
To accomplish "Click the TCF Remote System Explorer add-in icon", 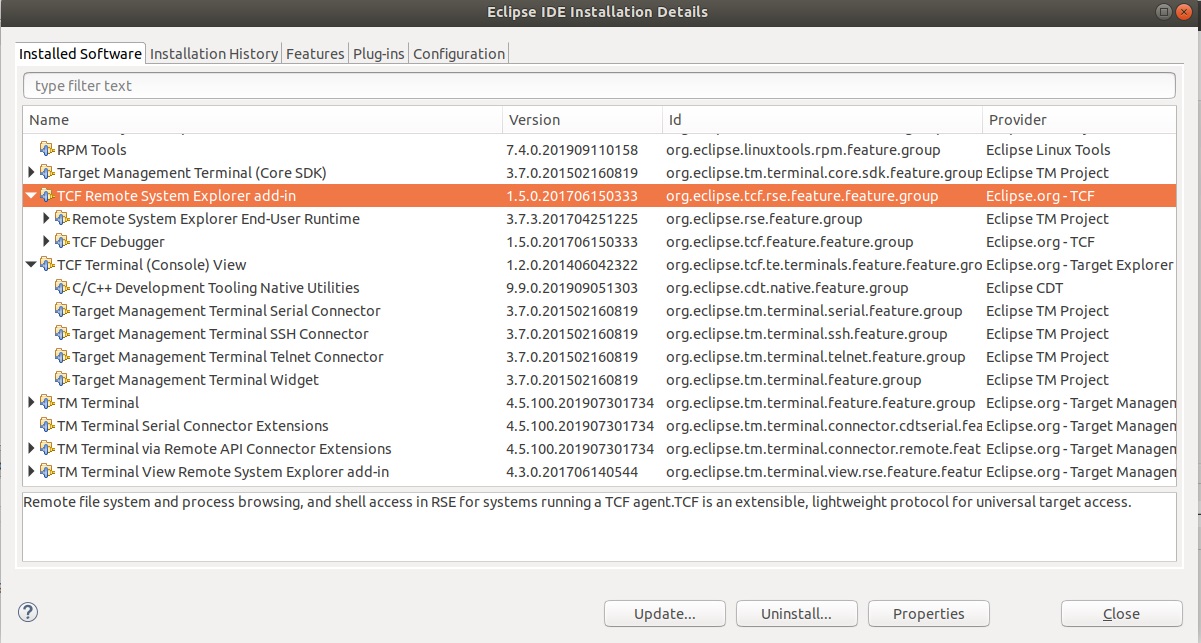I will coord(46,196).
